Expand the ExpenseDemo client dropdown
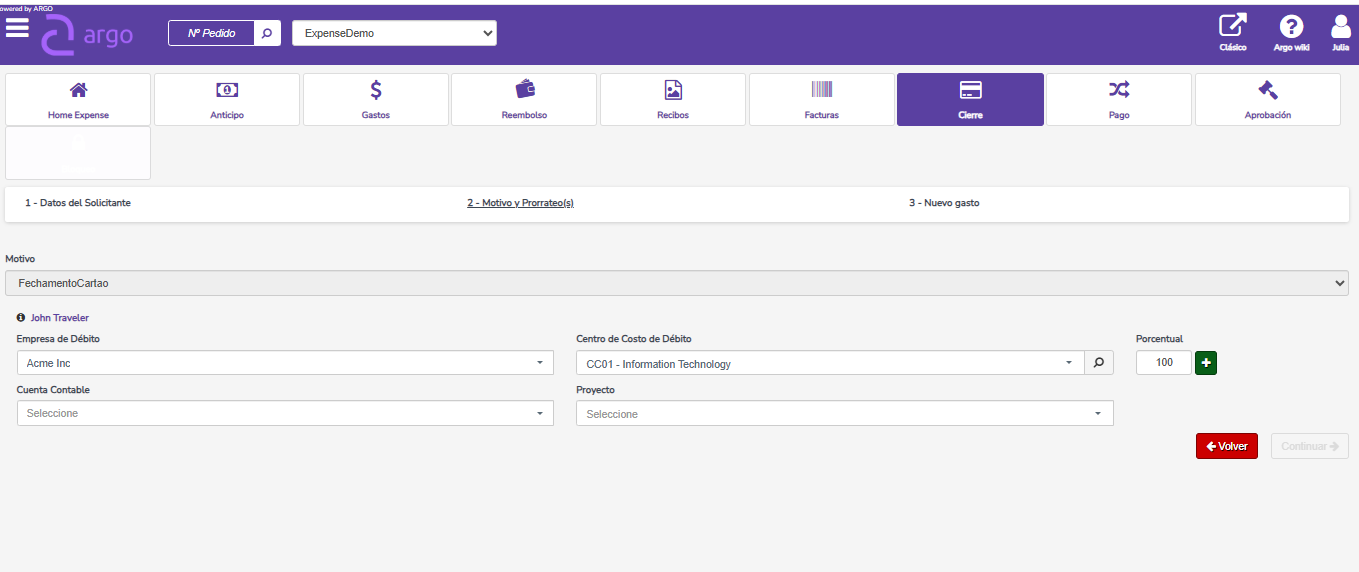Image resolution: width=1359 pixels, height=572 pixels. [394, 33]
